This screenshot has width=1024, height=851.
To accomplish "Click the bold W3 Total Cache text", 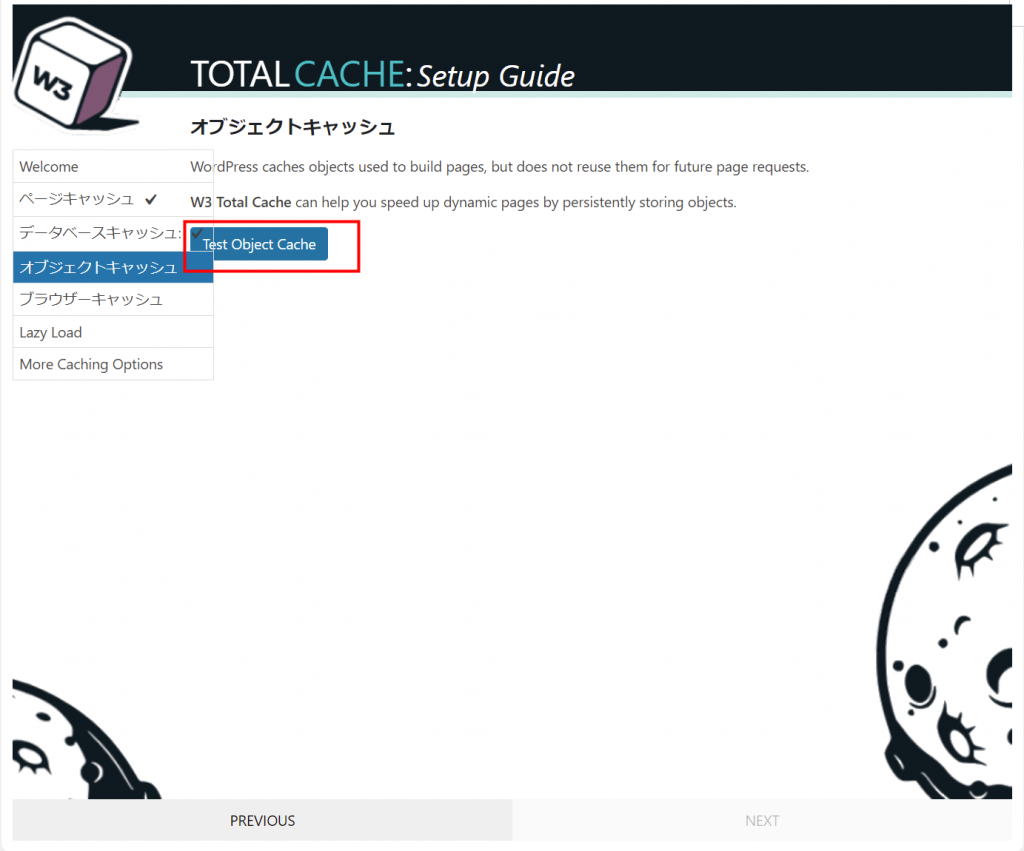I will [240, 202].
